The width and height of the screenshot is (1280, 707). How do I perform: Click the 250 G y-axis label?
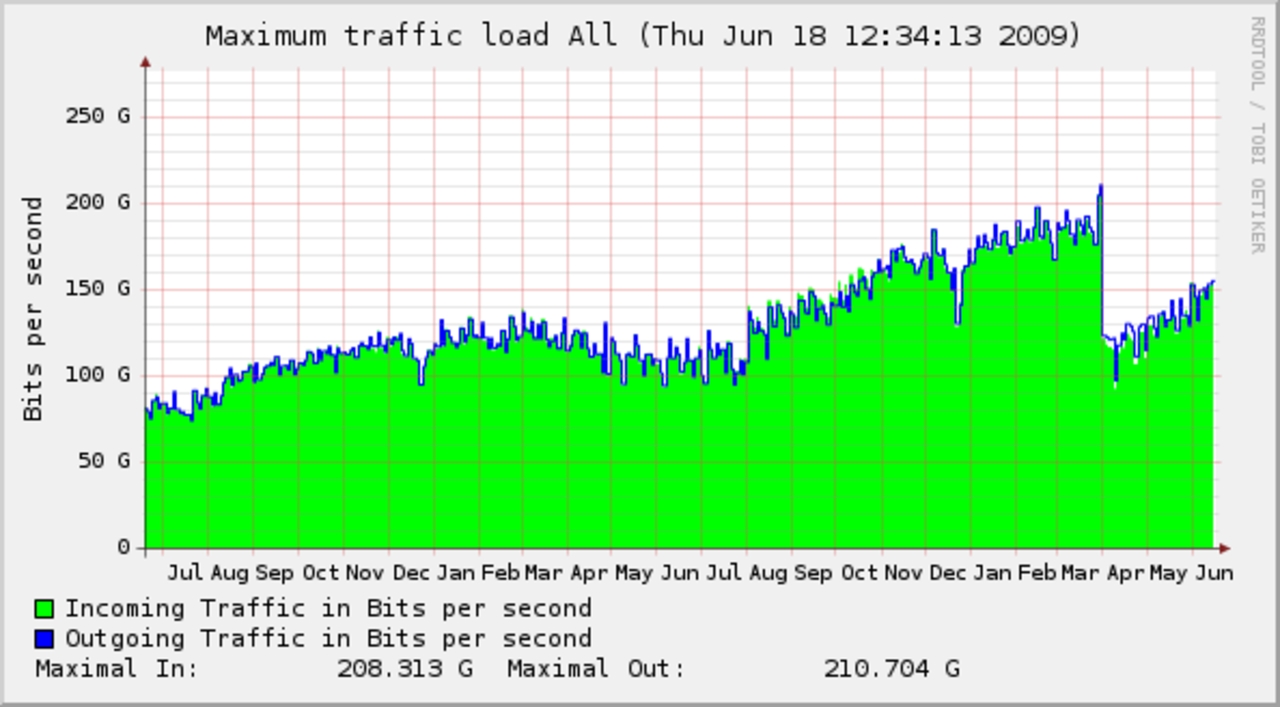click(97, 116)
